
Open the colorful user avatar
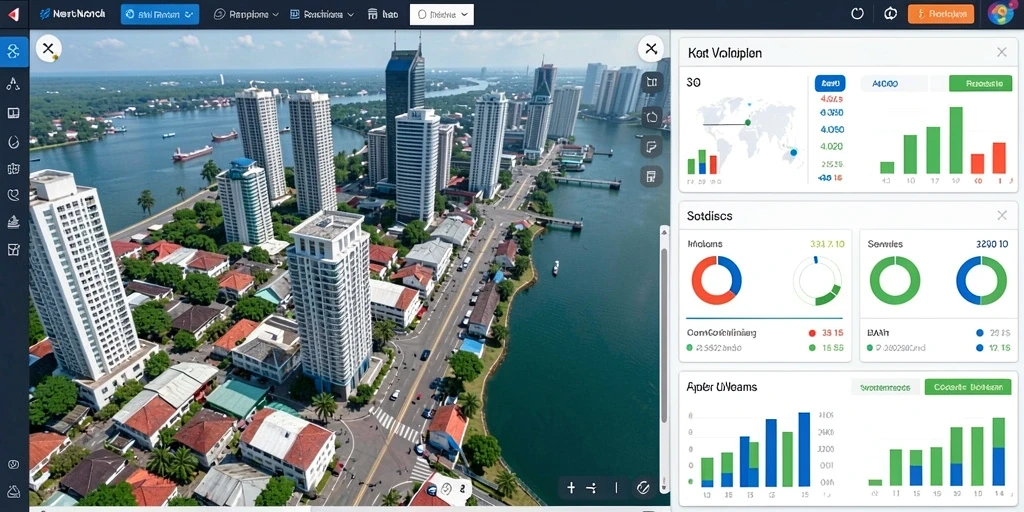[x=1000, y=13]
